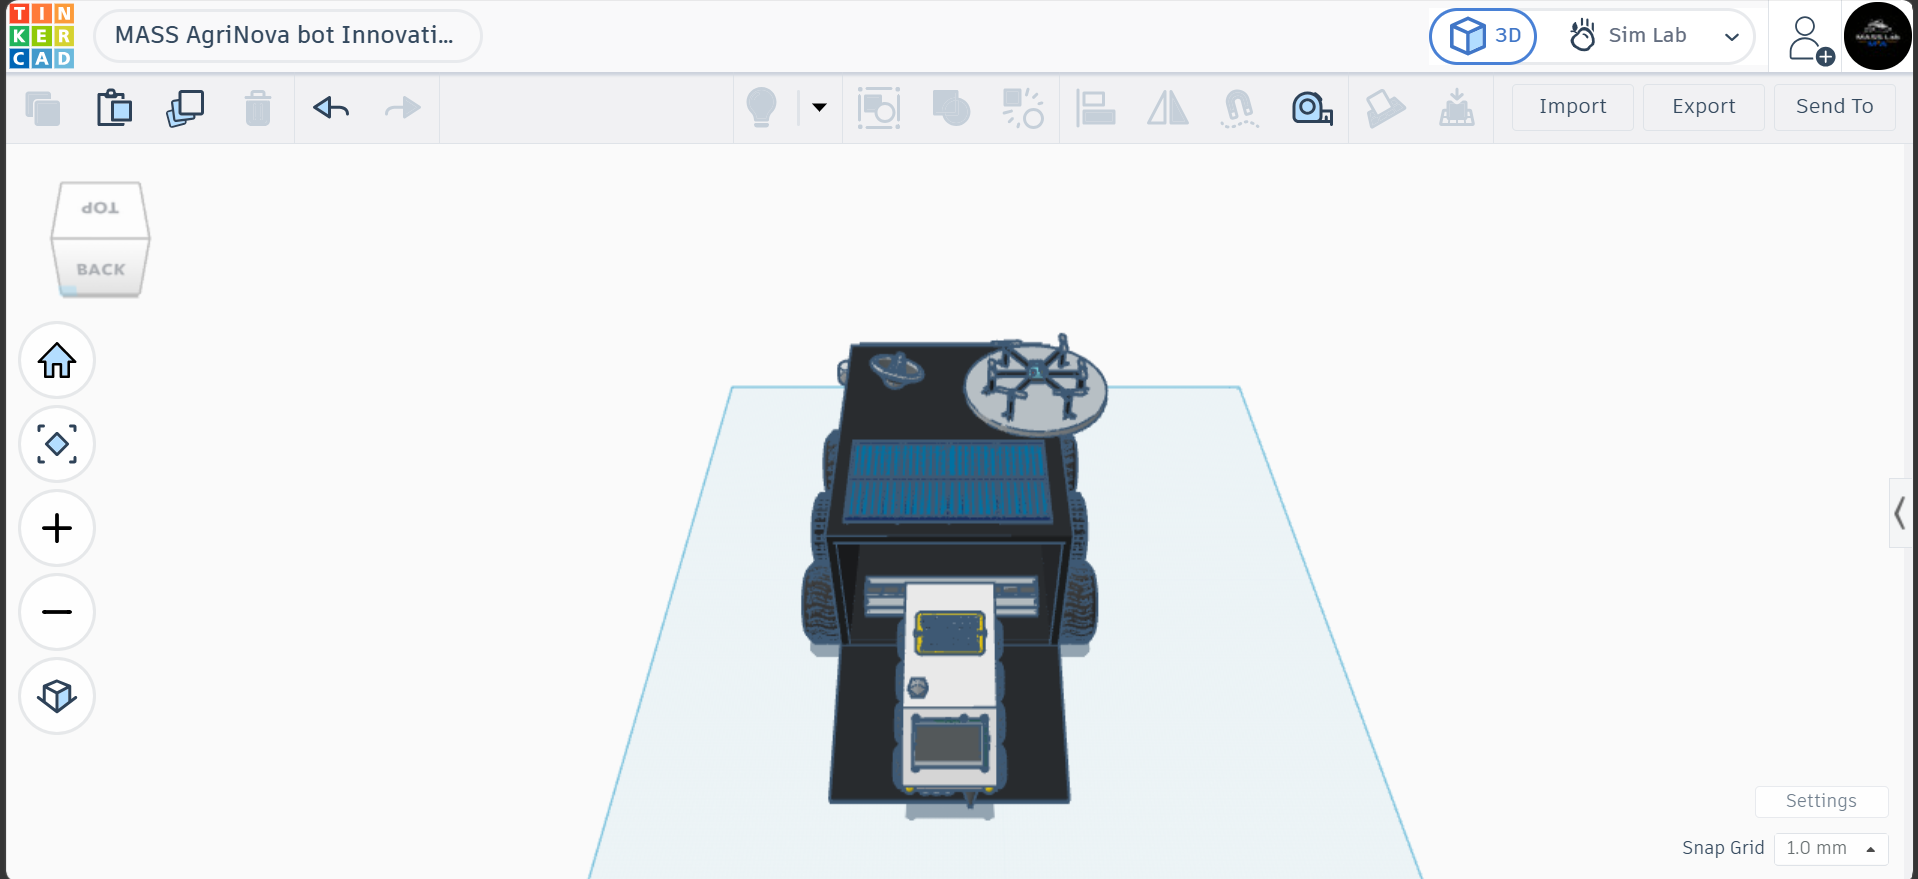Expand the lightbulb visibility dropdown arrow
The width and height of the screenshot is (1918, 879).
point(819,107)
